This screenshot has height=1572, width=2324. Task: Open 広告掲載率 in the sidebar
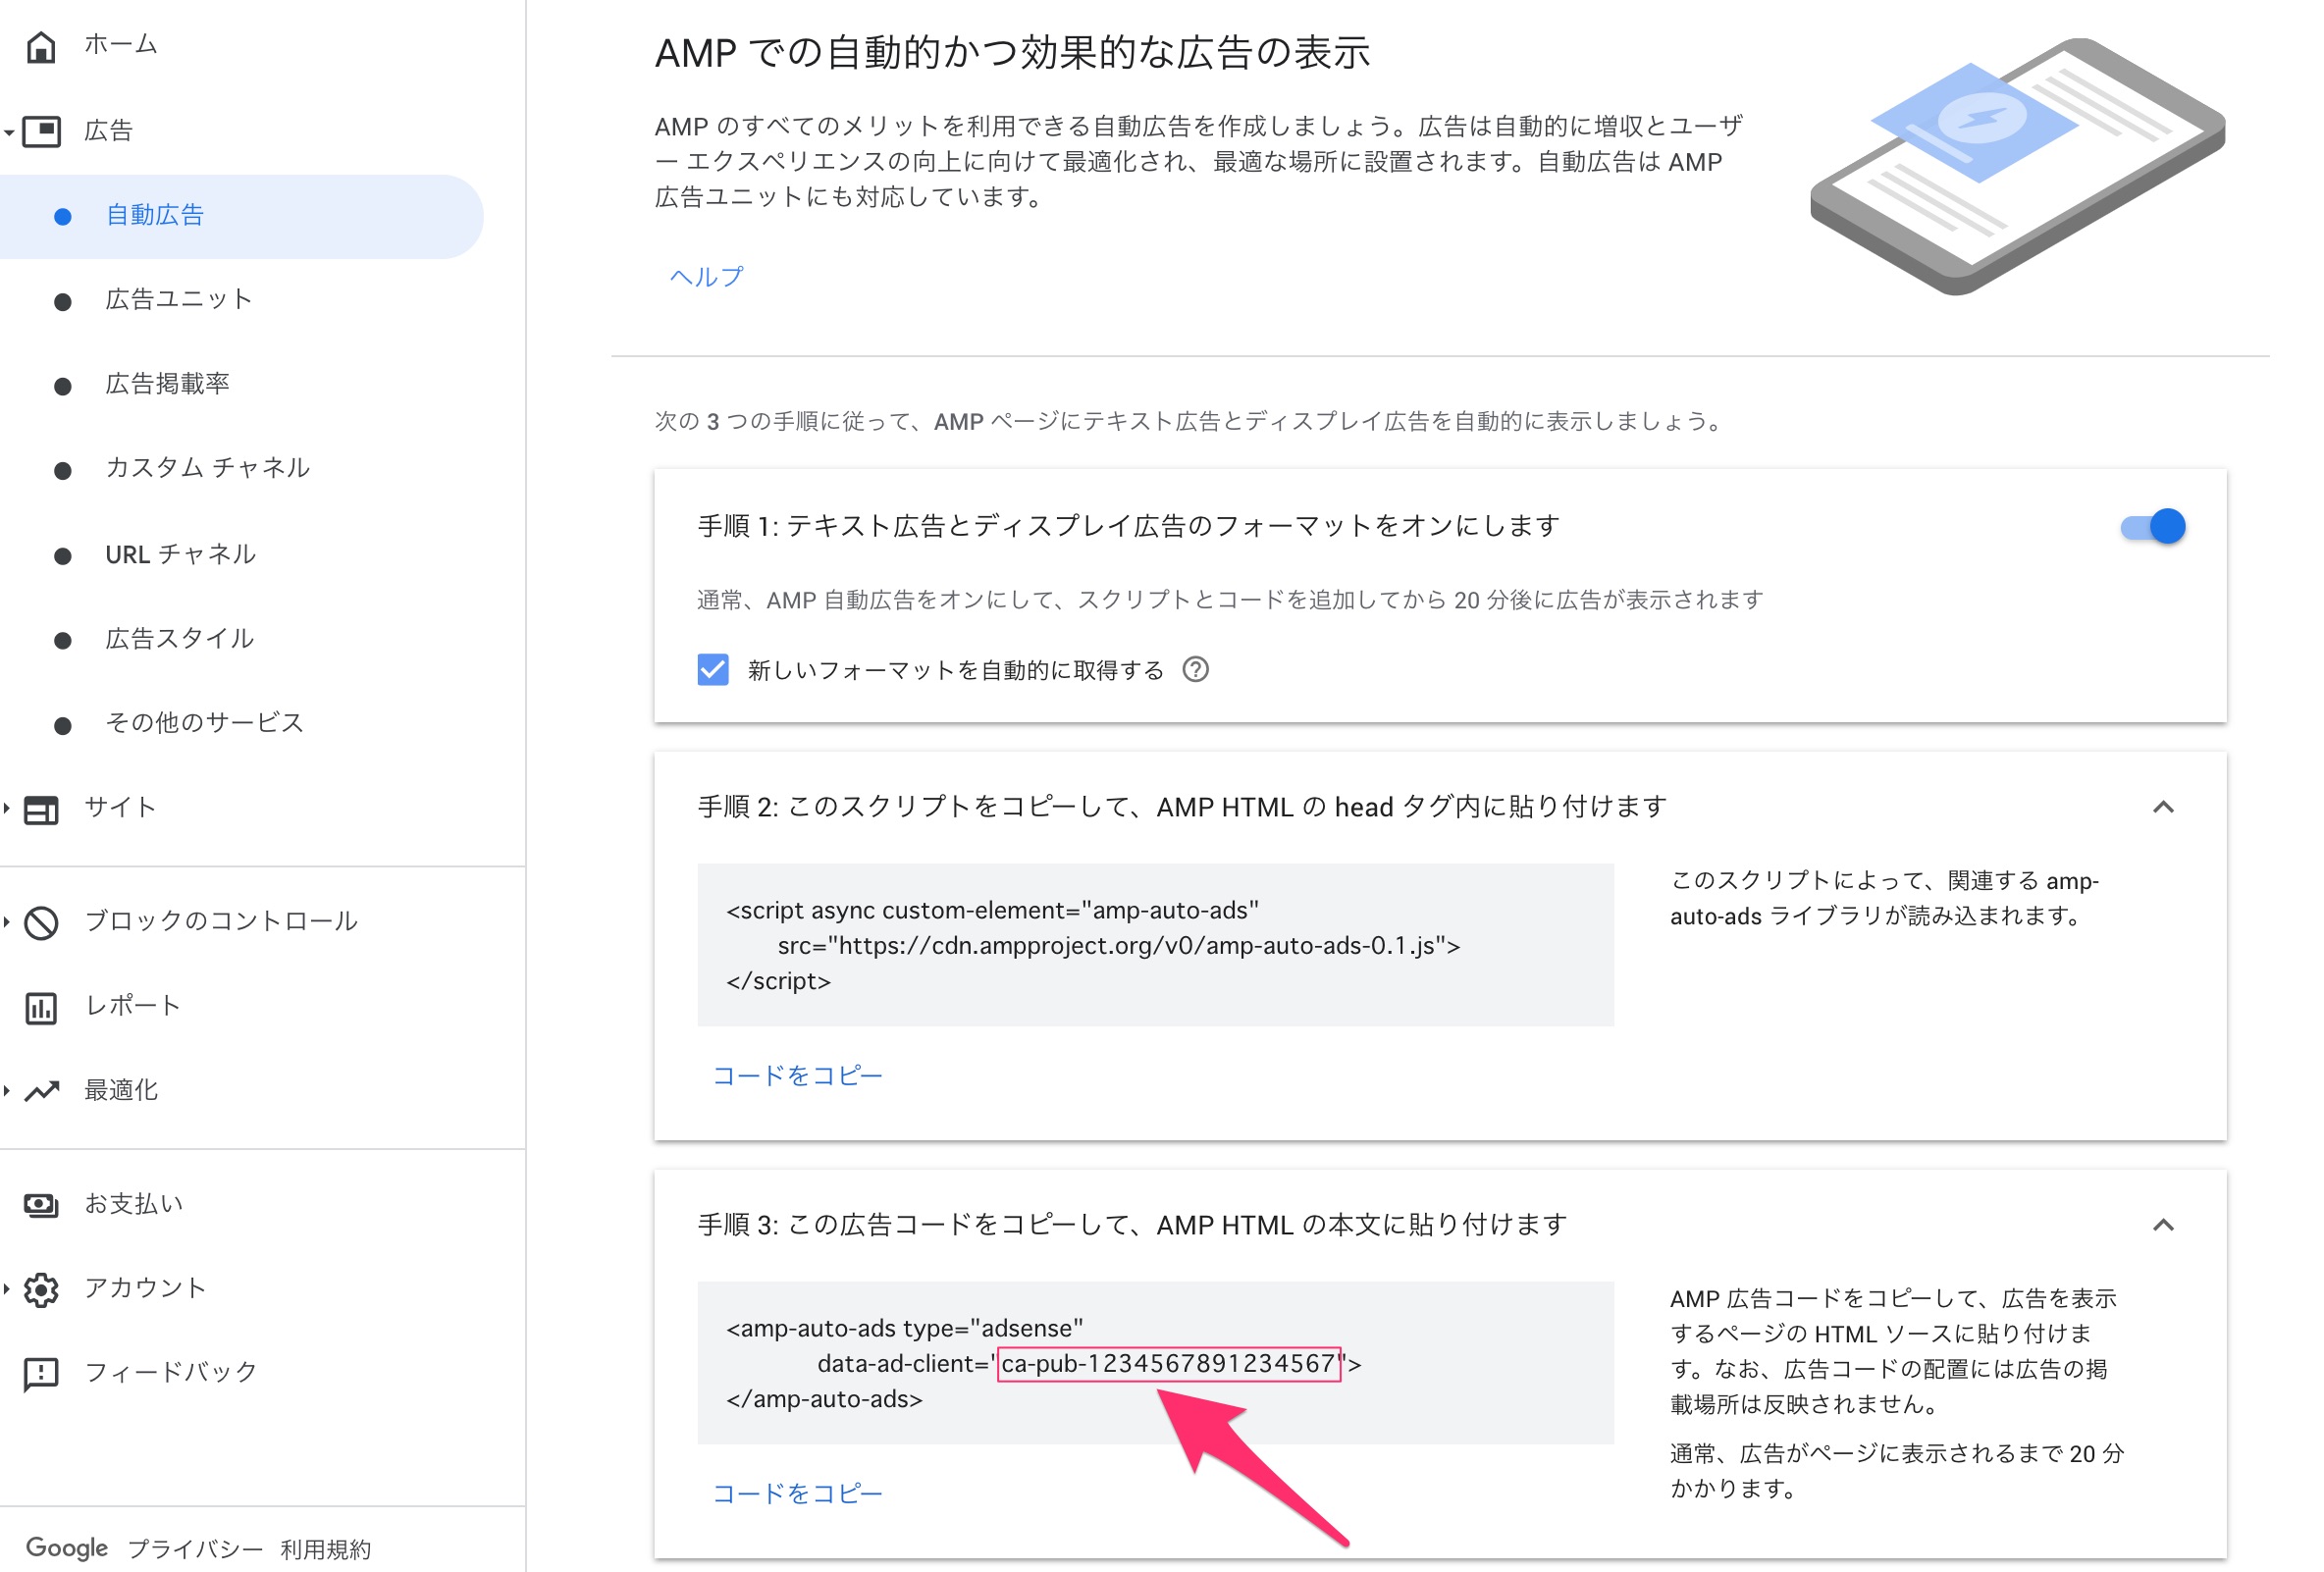(168, 384)
